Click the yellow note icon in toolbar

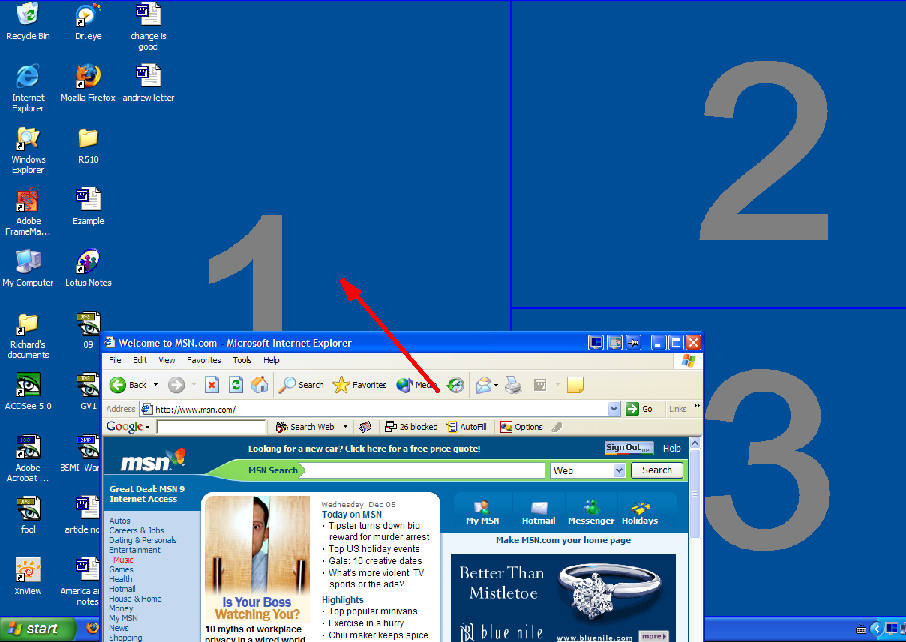point(575,385)
